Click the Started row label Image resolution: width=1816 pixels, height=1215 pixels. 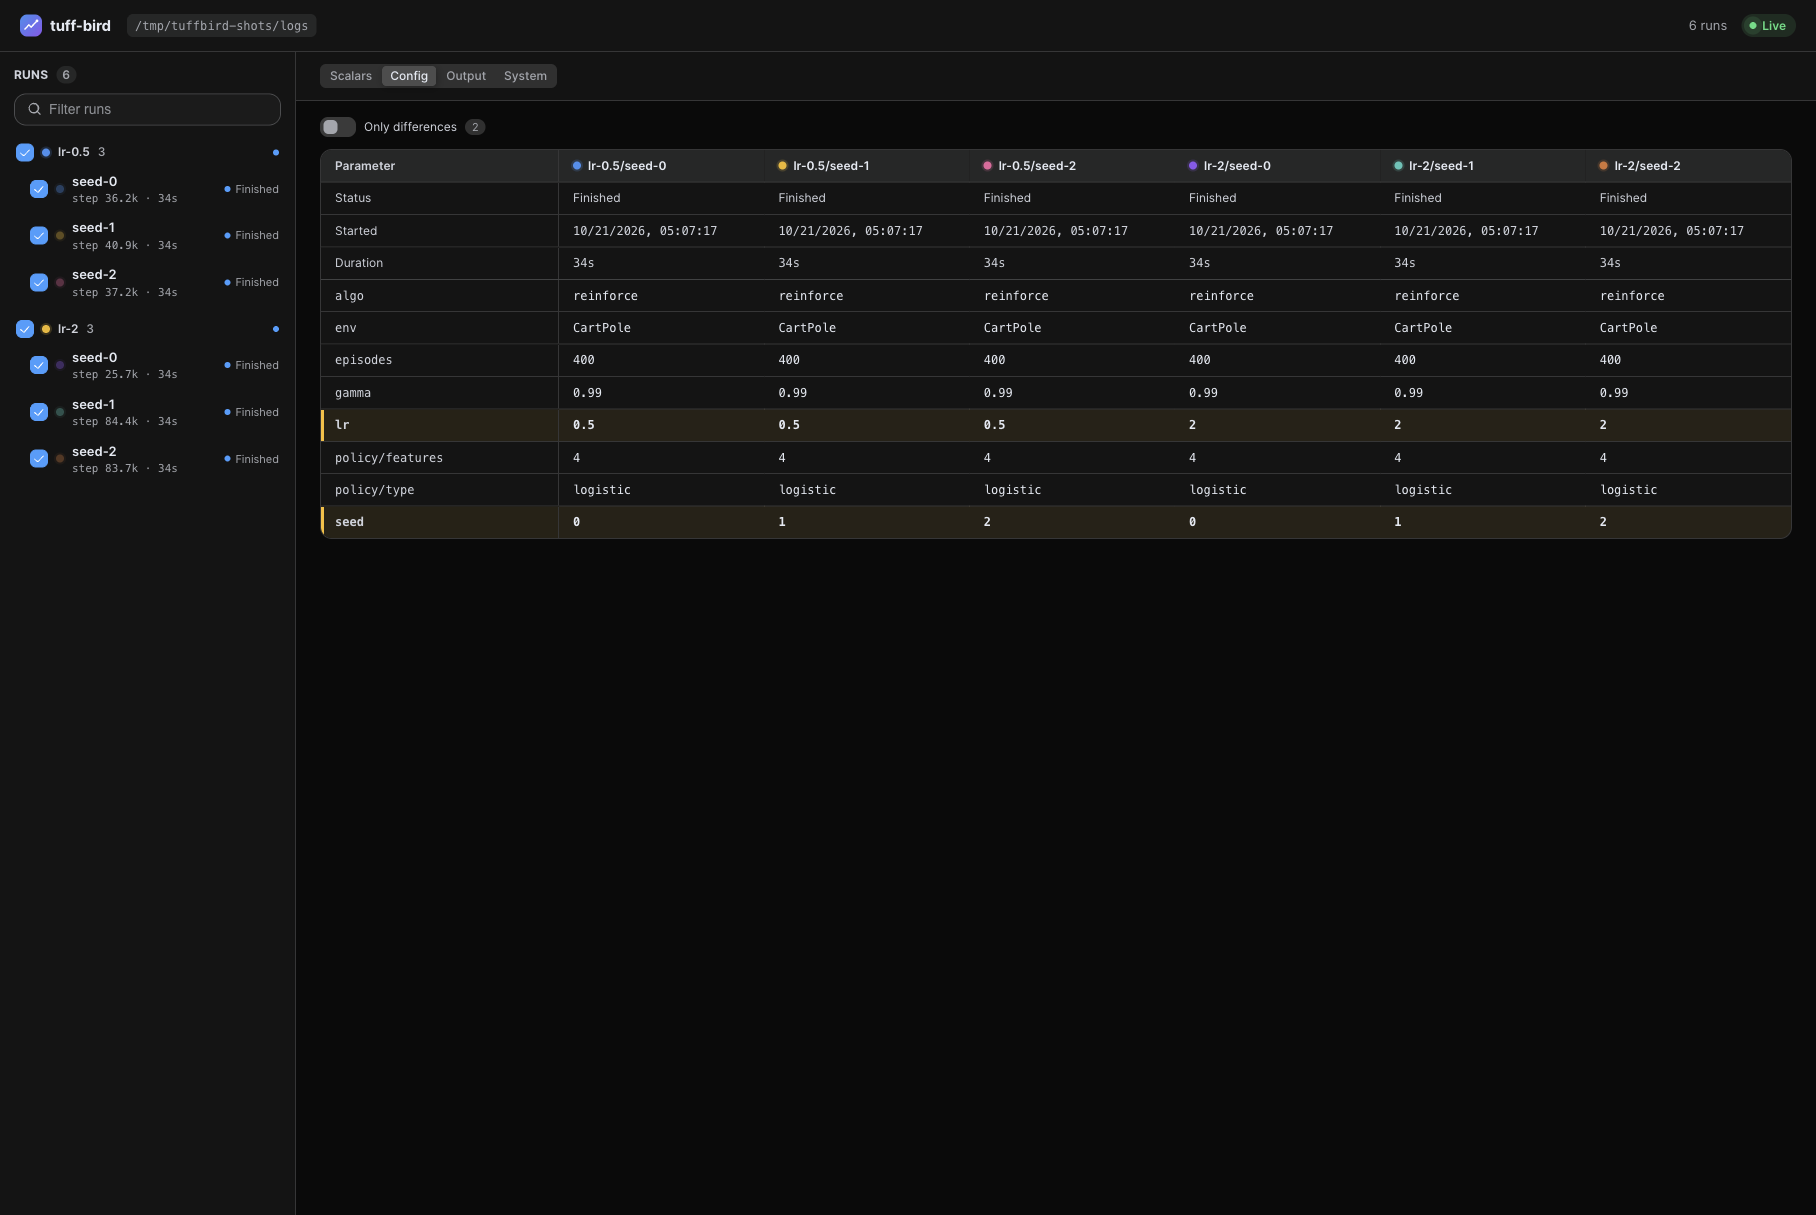pos(356,231)
